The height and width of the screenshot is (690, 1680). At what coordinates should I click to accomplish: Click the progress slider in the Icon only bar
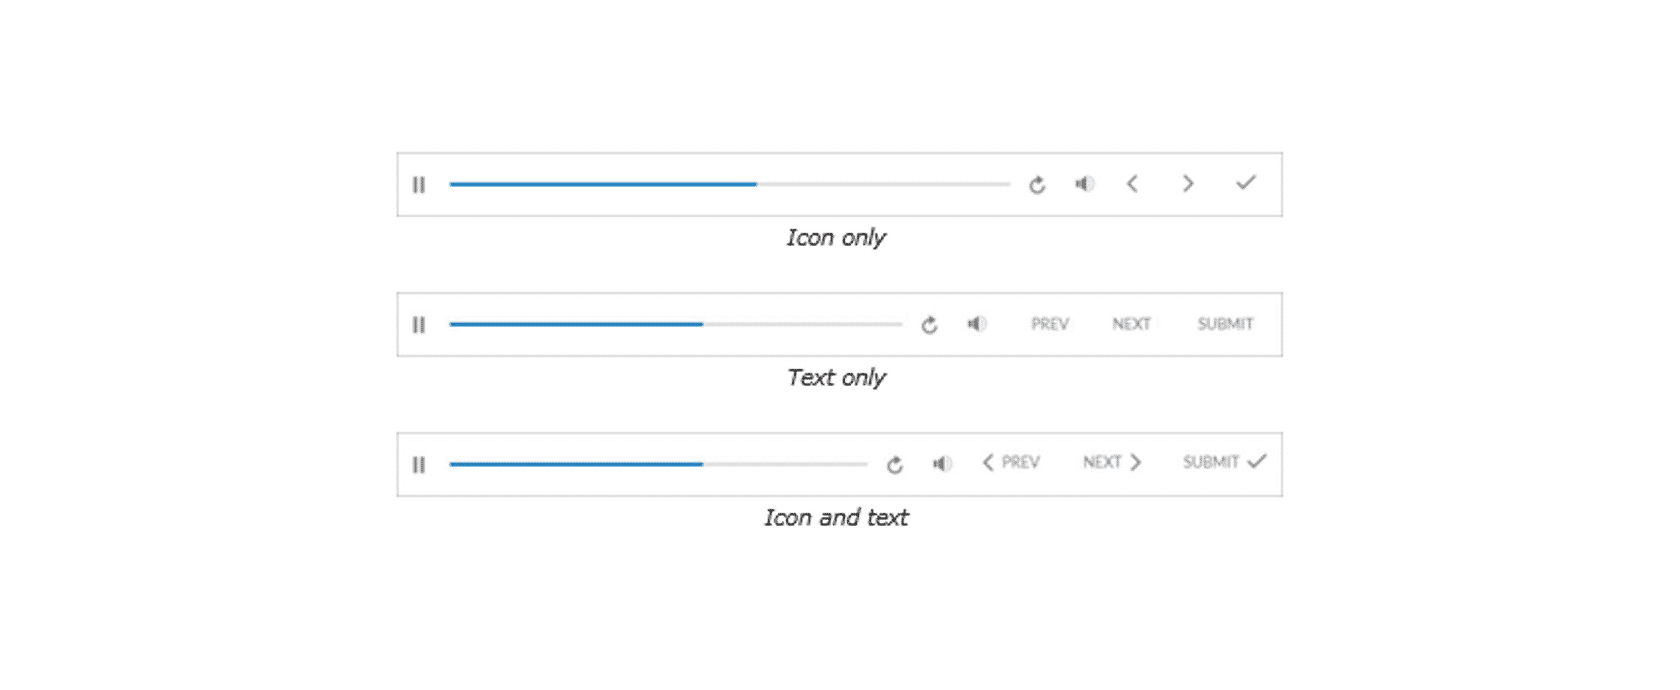click(730, 185)
